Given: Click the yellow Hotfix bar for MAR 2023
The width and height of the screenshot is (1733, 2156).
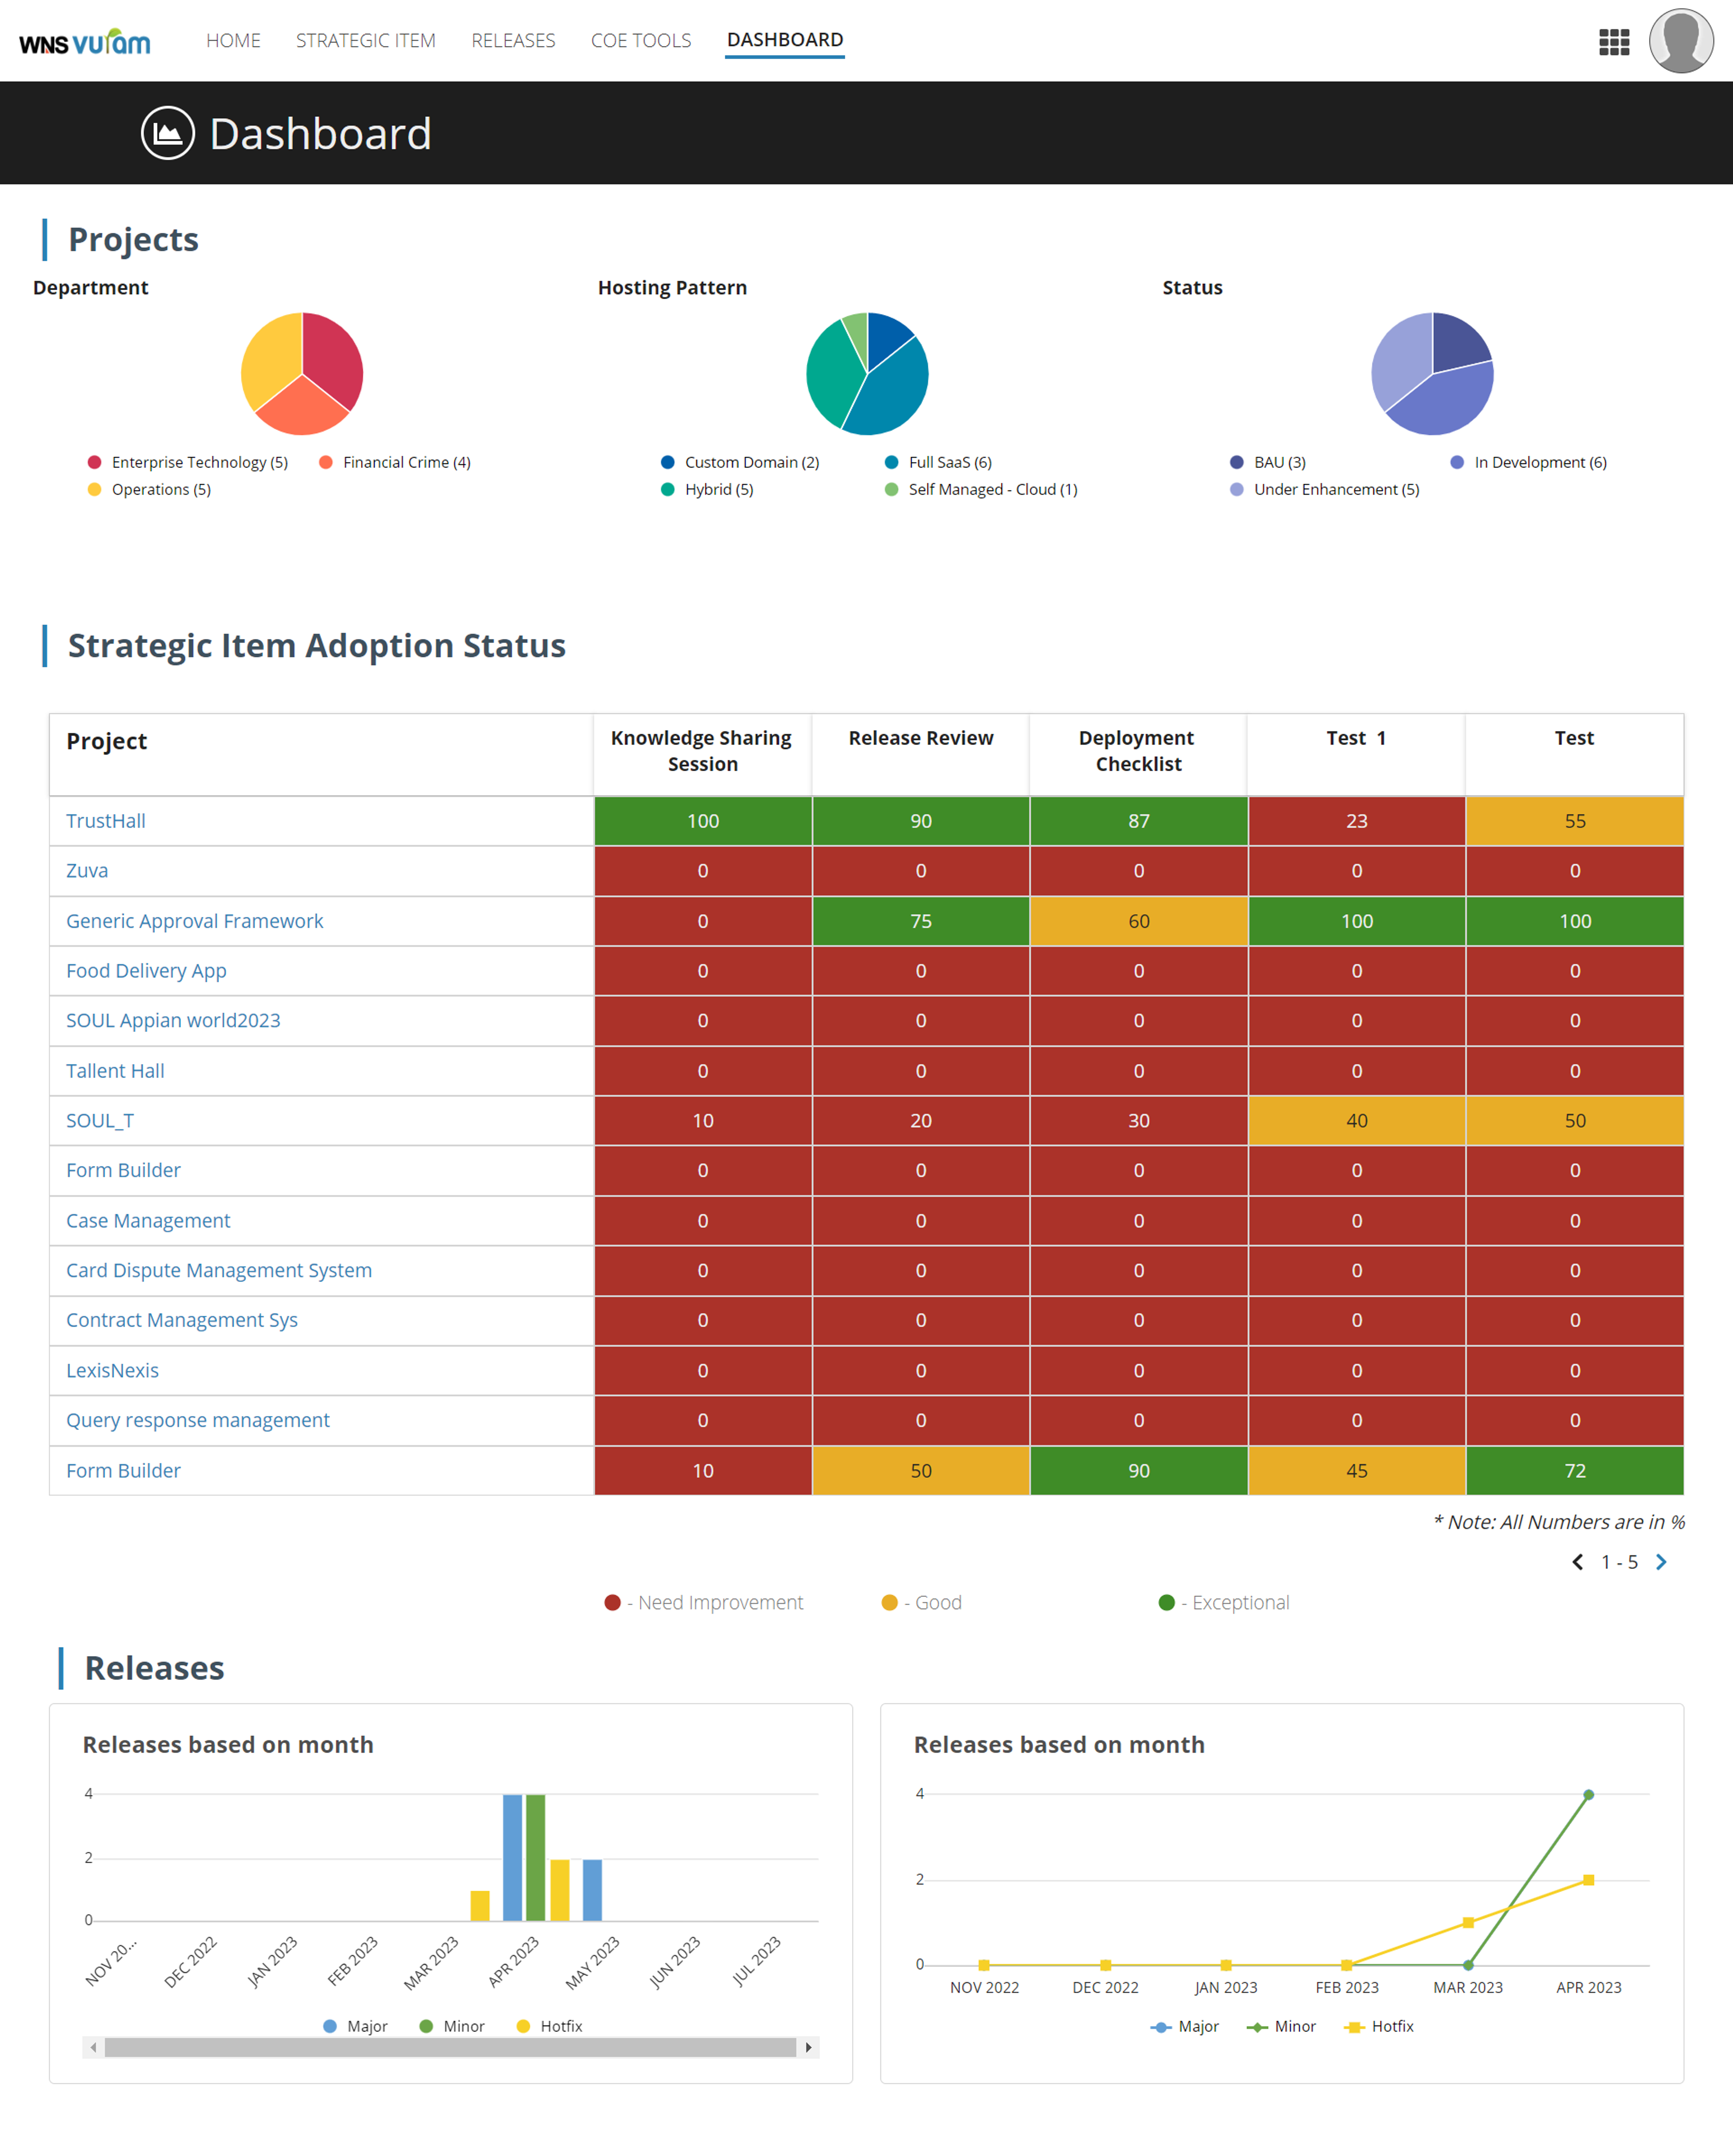Looking at the screenshot, I should coord(480,1906).
